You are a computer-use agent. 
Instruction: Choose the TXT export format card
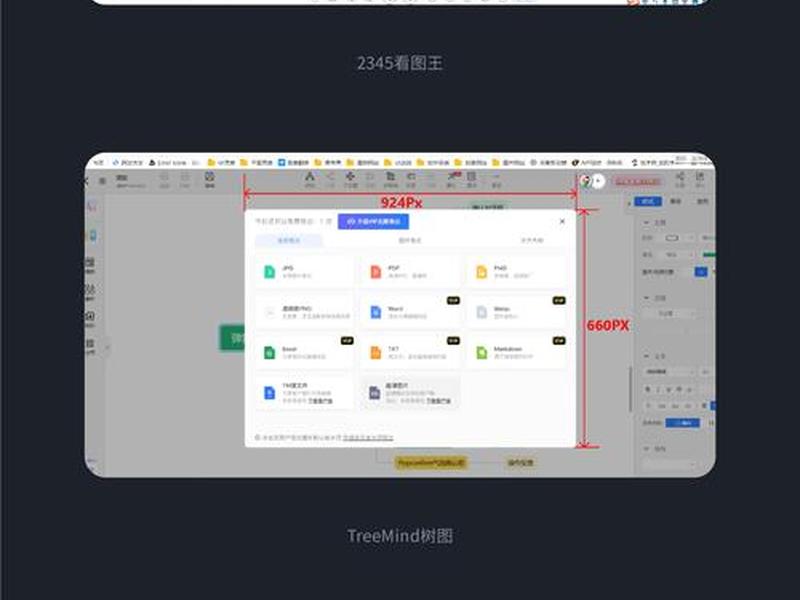coord(410,352)
